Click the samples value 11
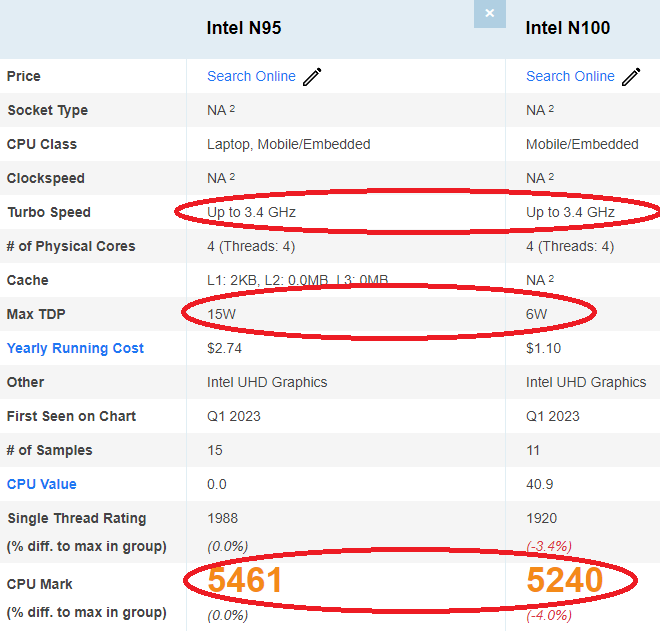Viewport: 660px width, 631px height. (x=533, y=450)
